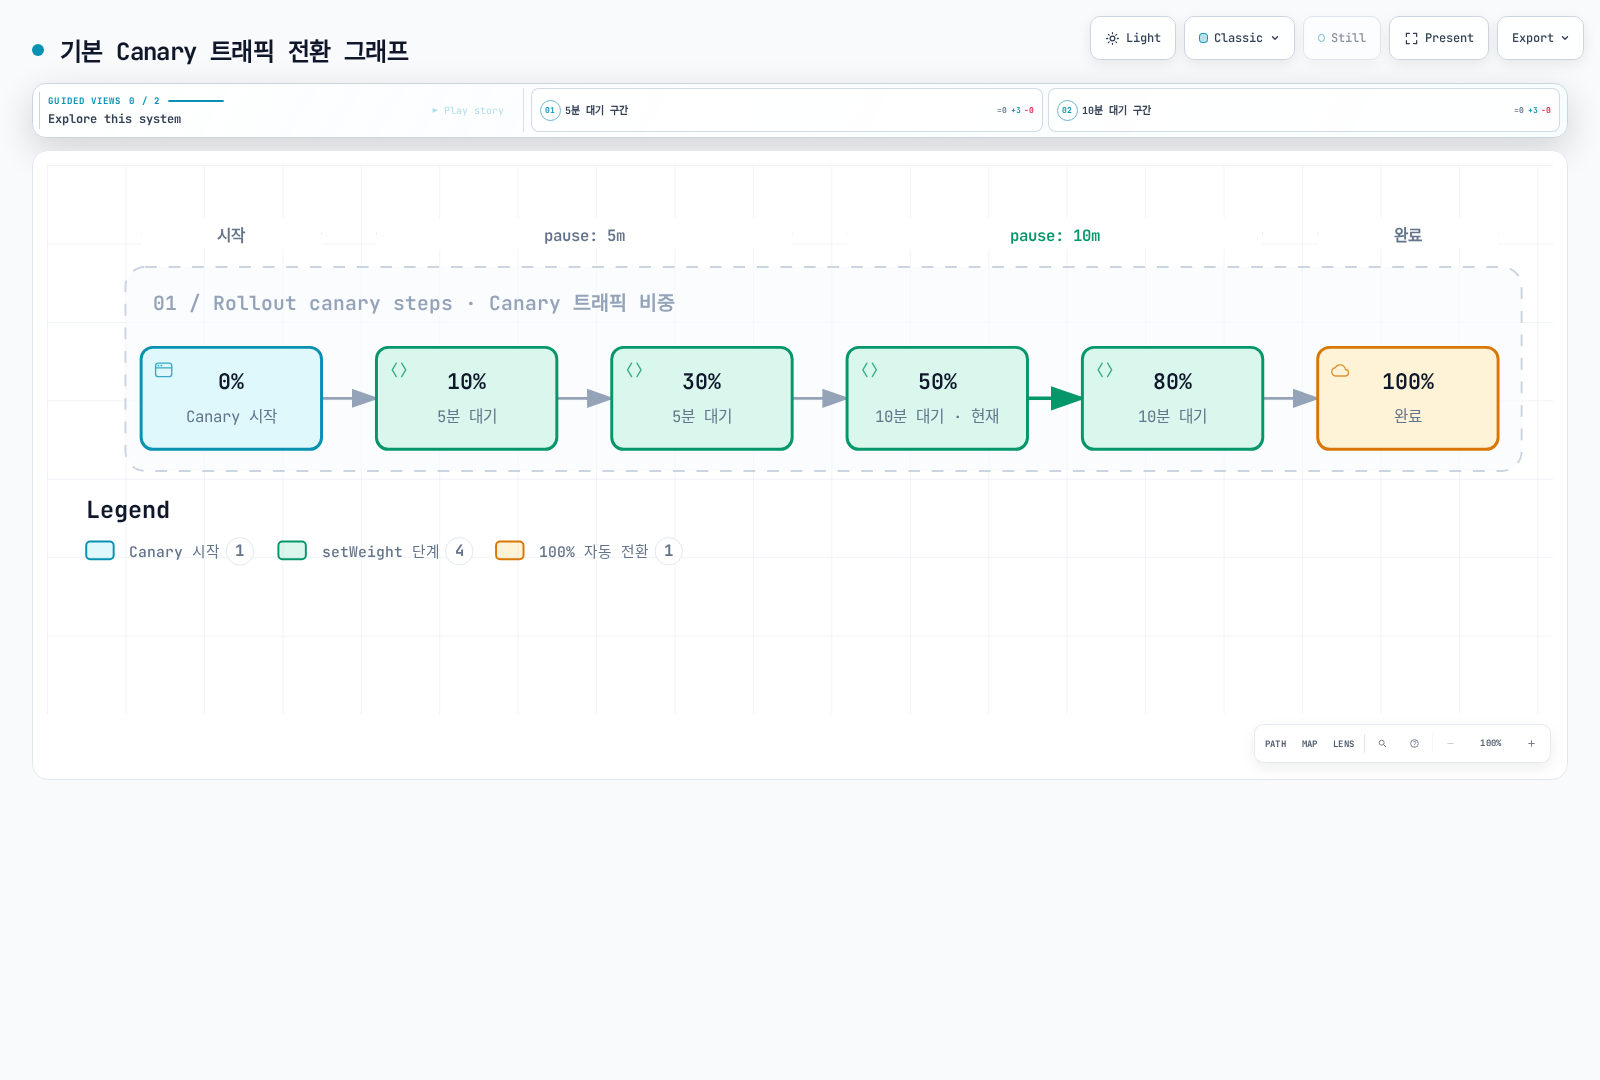Click the code brackets icon on 10% node

(x=399, y=370)
